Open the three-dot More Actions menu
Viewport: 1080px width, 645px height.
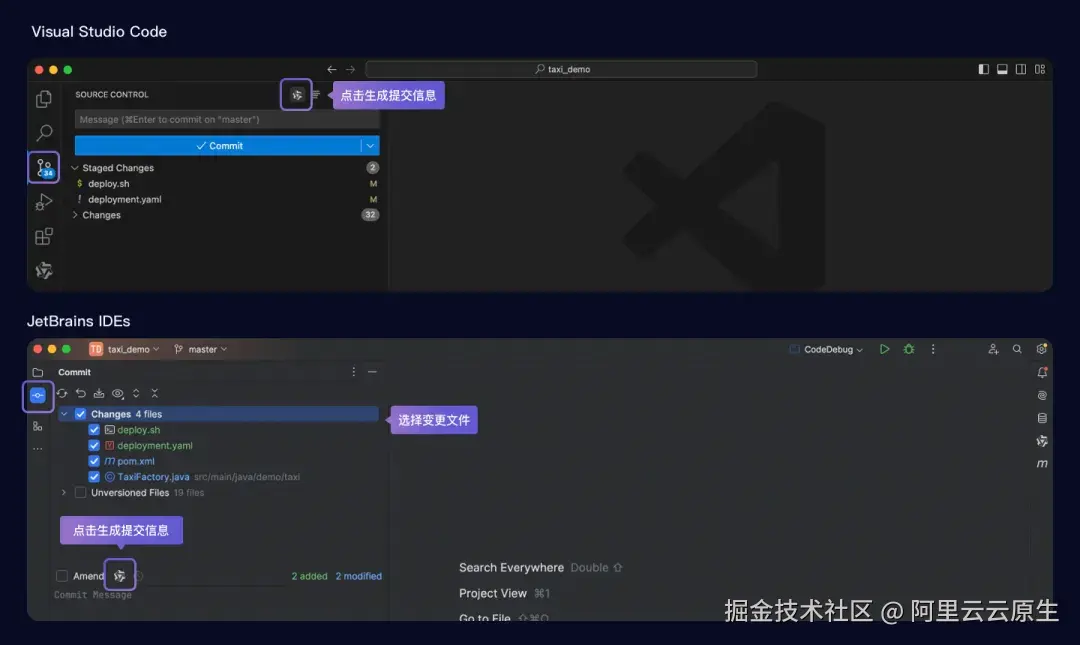[933, 349]
